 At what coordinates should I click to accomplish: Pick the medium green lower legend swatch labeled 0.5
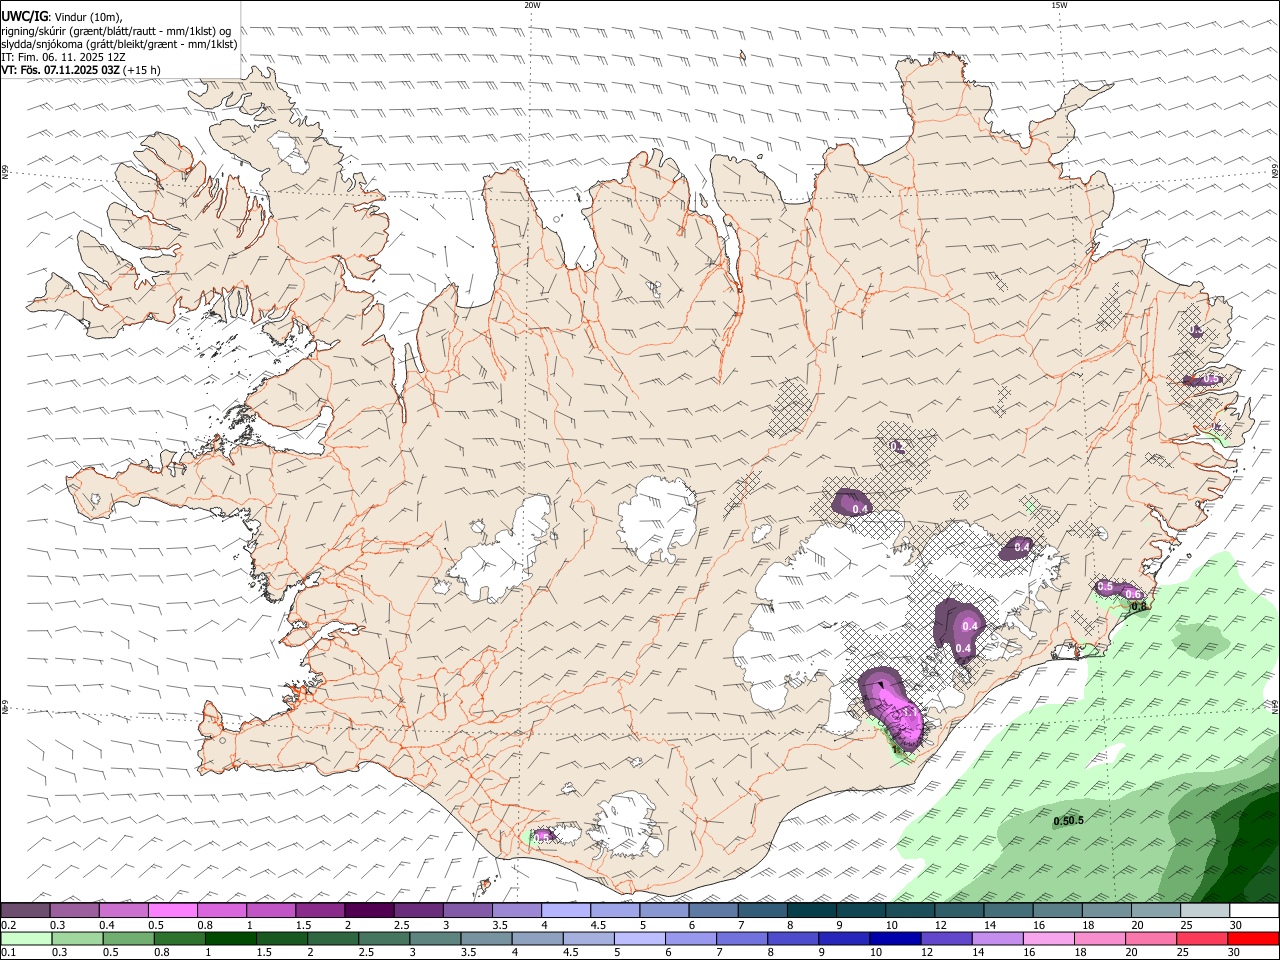[128, 939]
